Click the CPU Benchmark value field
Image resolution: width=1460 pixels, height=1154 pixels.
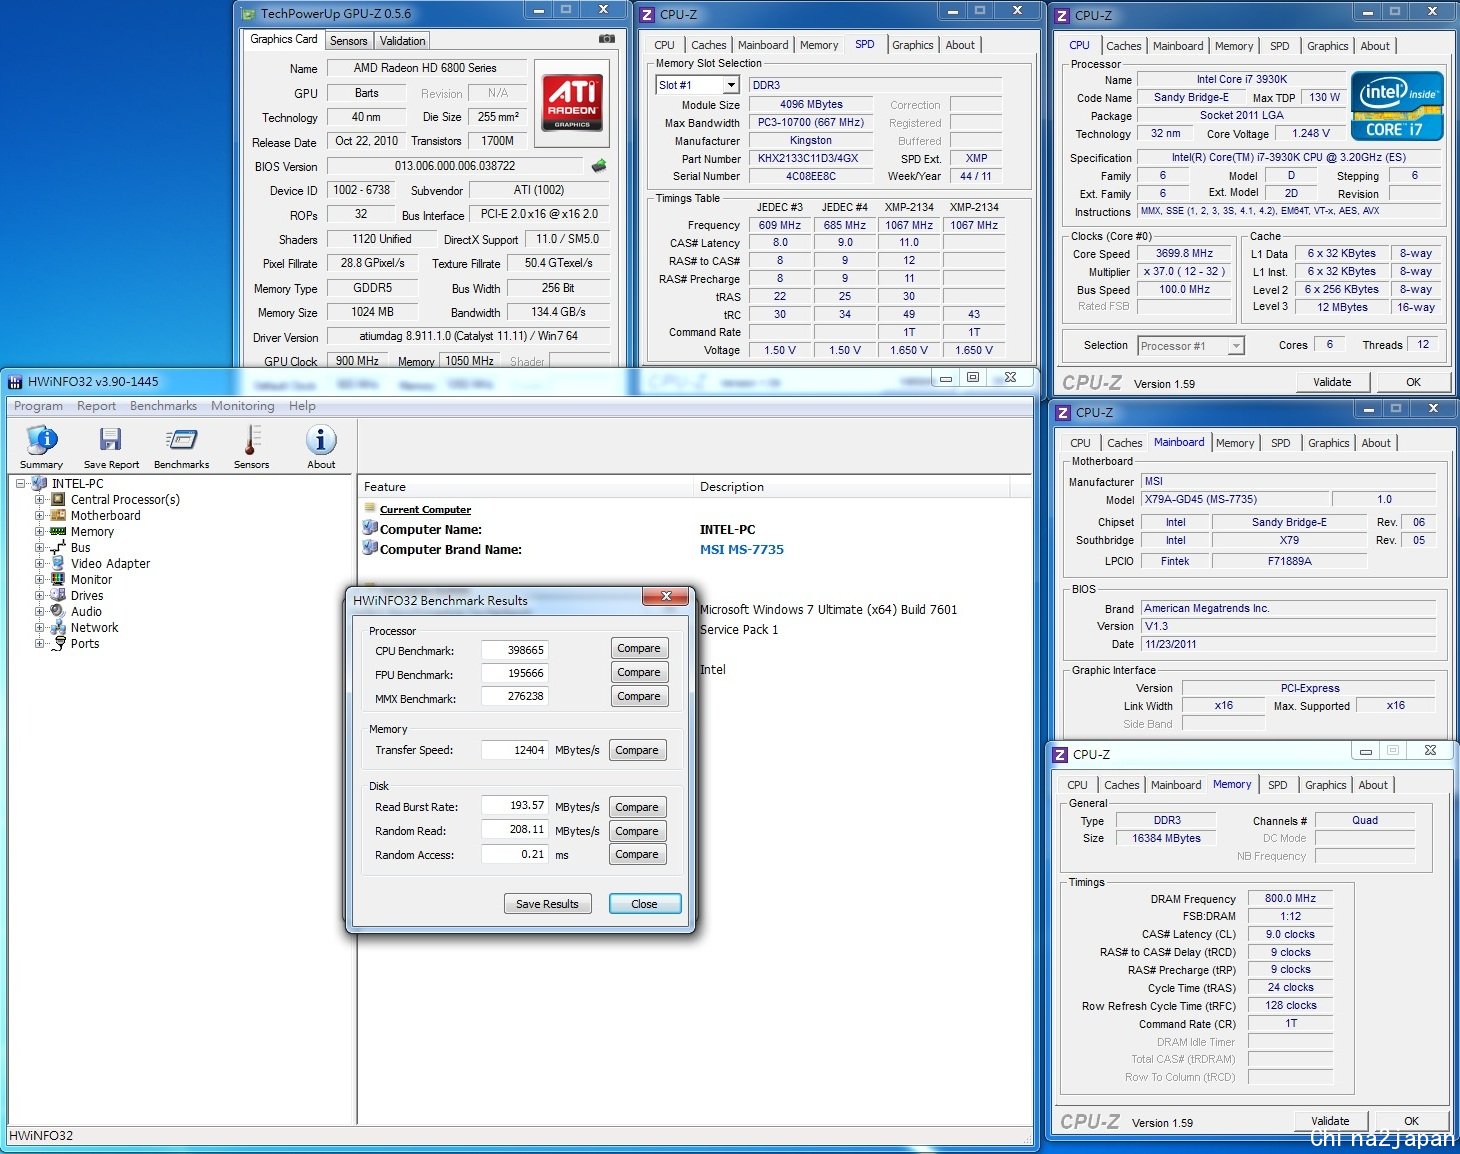pyautogui.click(x=514, y=650)
